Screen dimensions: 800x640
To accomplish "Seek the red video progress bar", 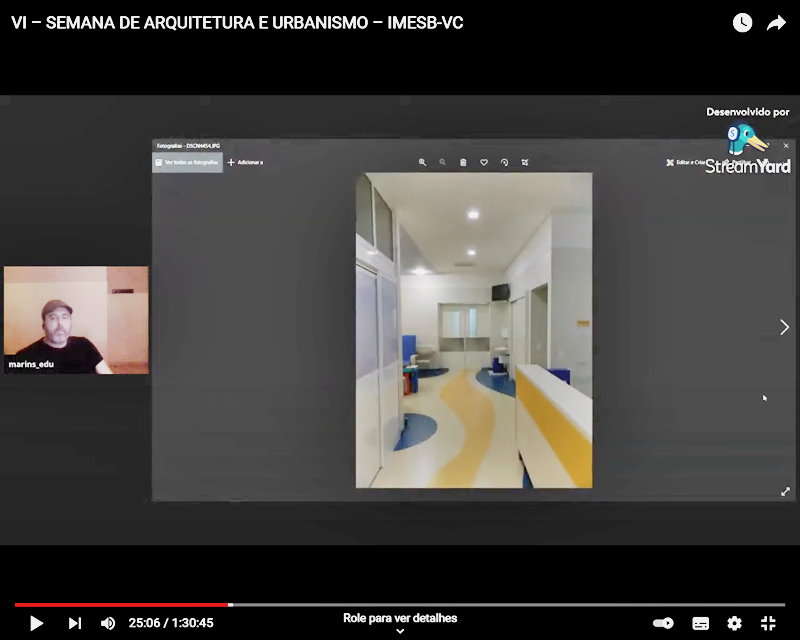I will pos(400,605).
